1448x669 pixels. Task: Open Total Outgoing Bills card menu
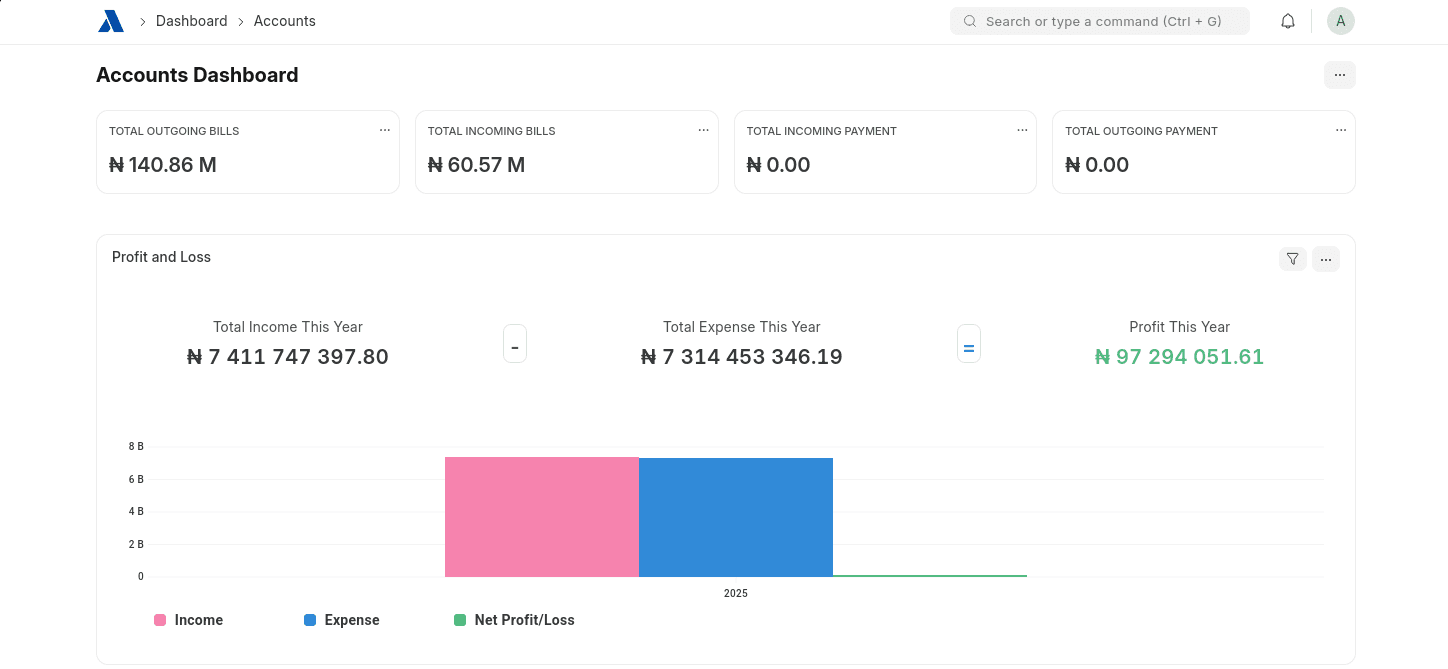385,130
